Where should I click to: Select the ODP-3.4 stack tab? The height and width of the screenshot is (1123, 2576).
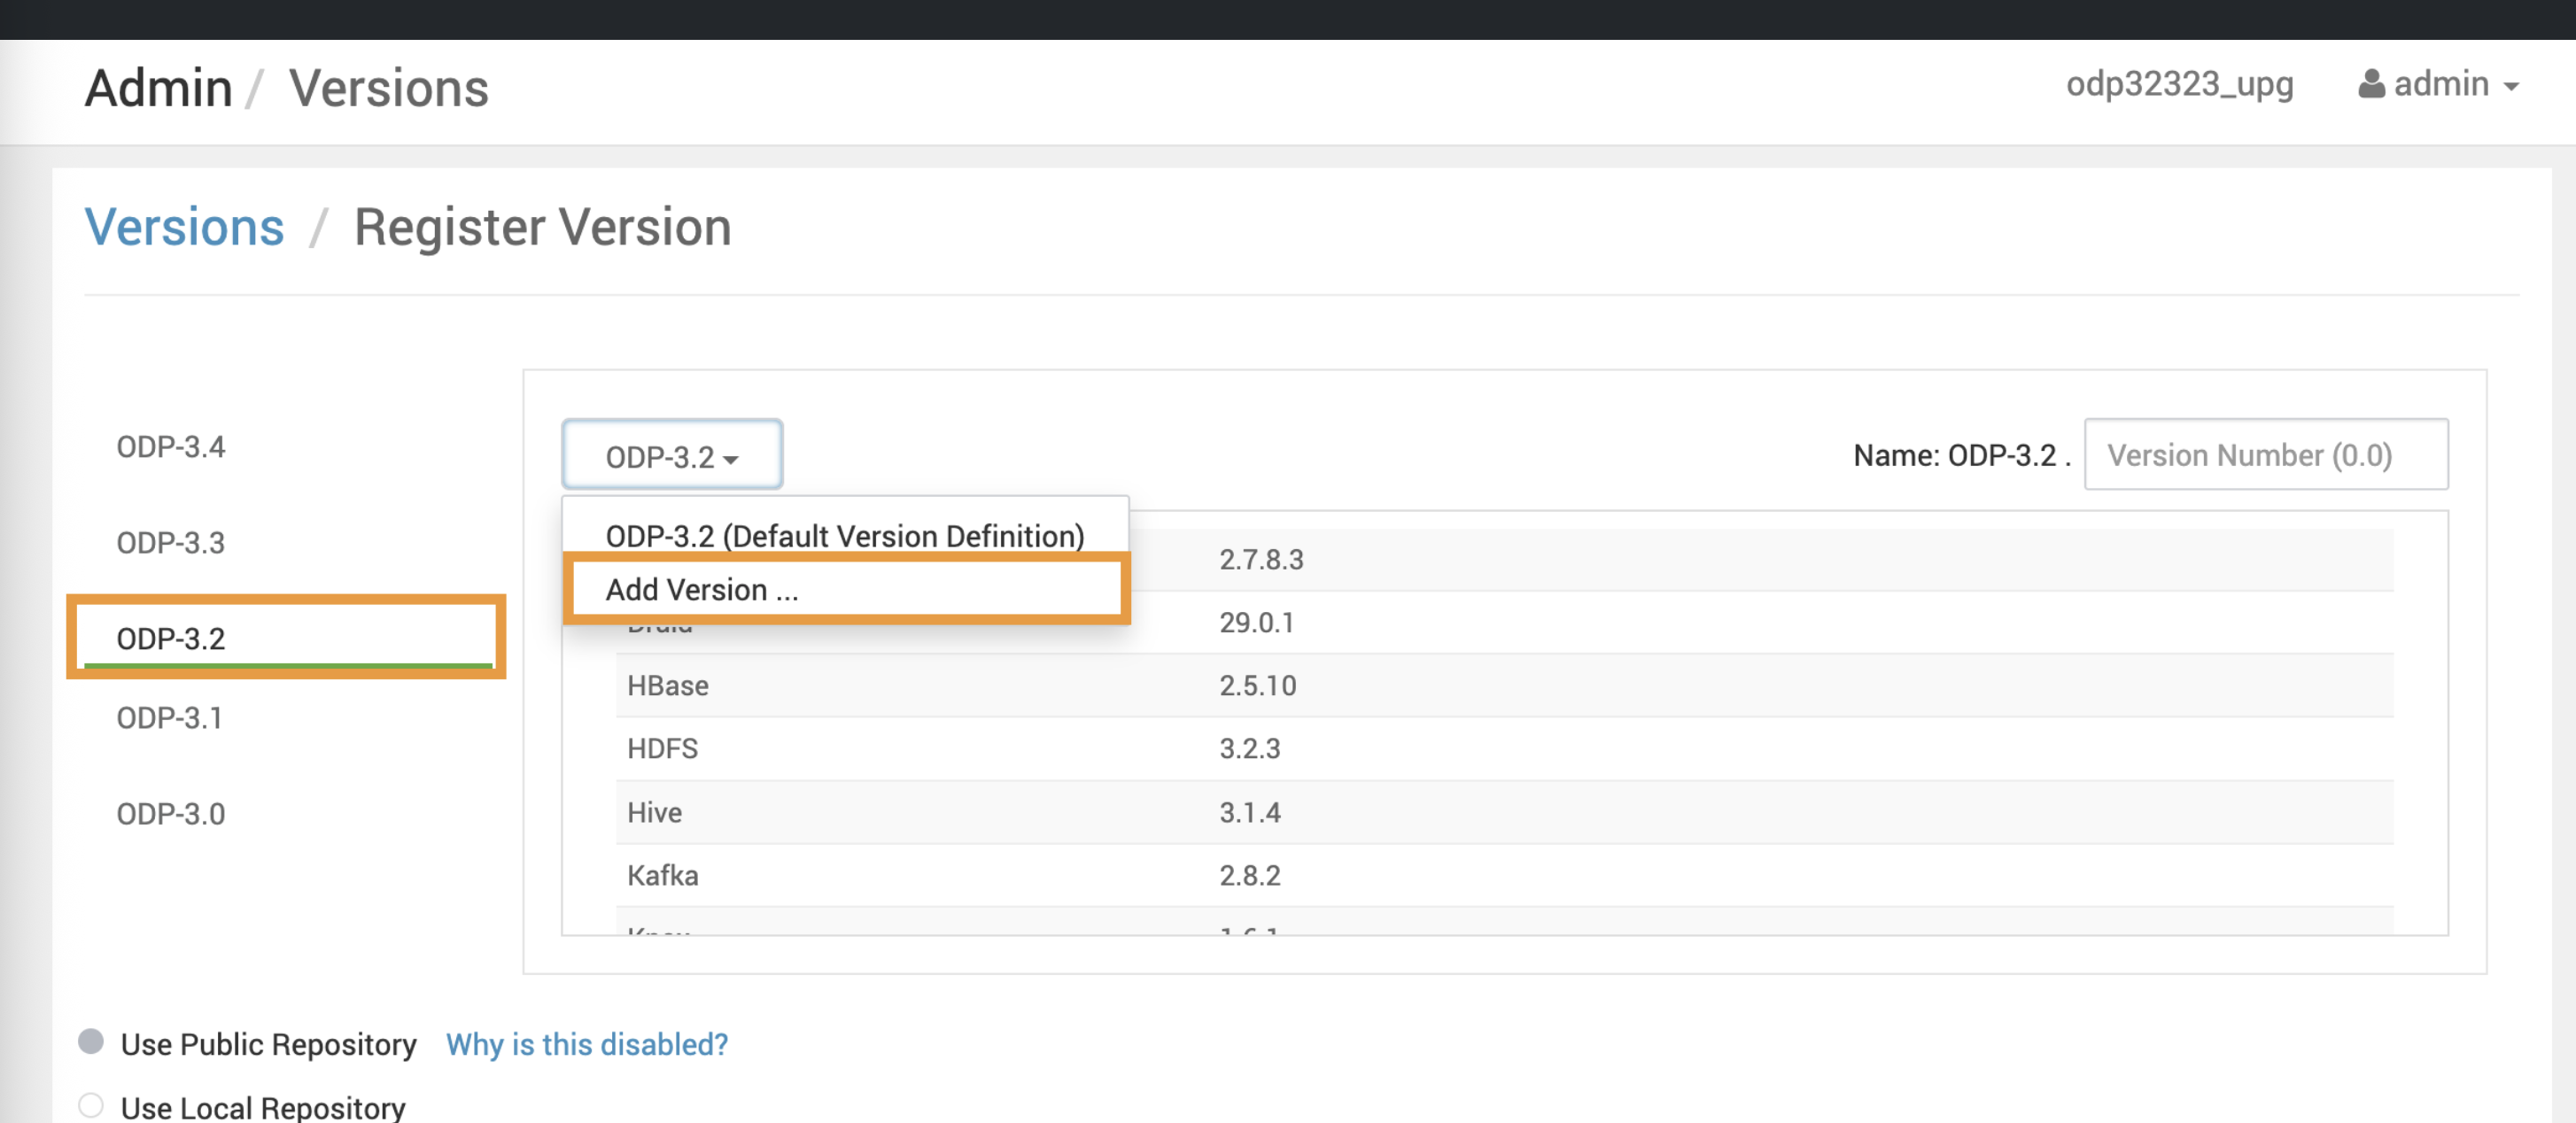click(x=171, y=446)
